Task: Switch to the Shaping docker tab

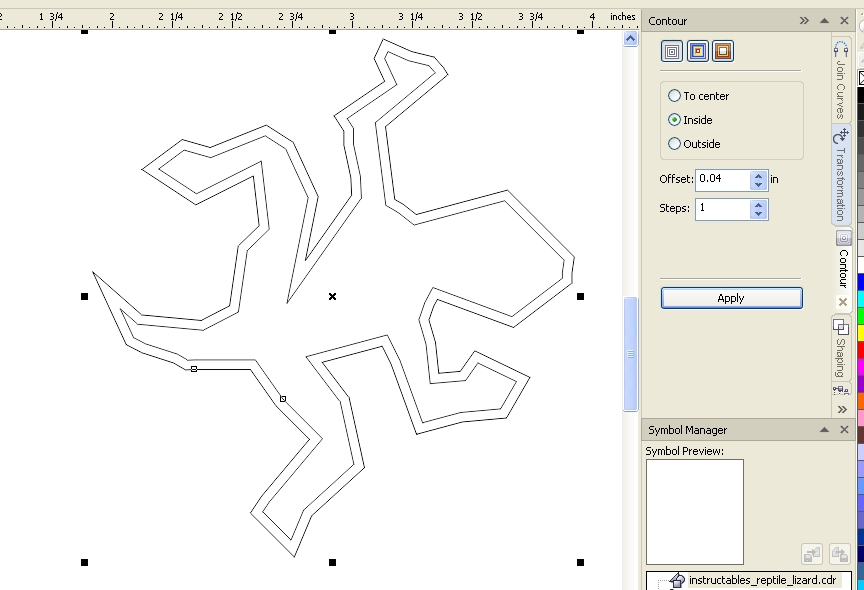Action: (x=840, y=348)
